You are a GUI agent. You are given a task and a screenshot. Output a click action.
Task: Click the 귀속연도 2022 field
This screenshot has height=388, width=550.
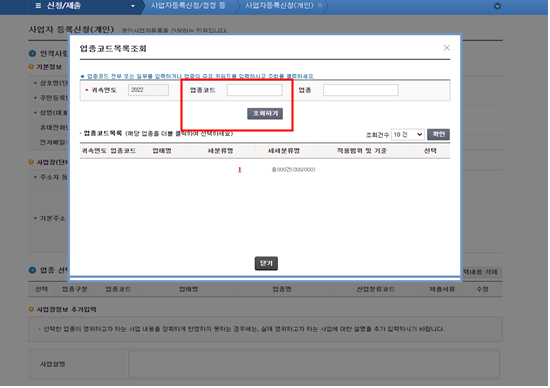click(x=149, y=91)
